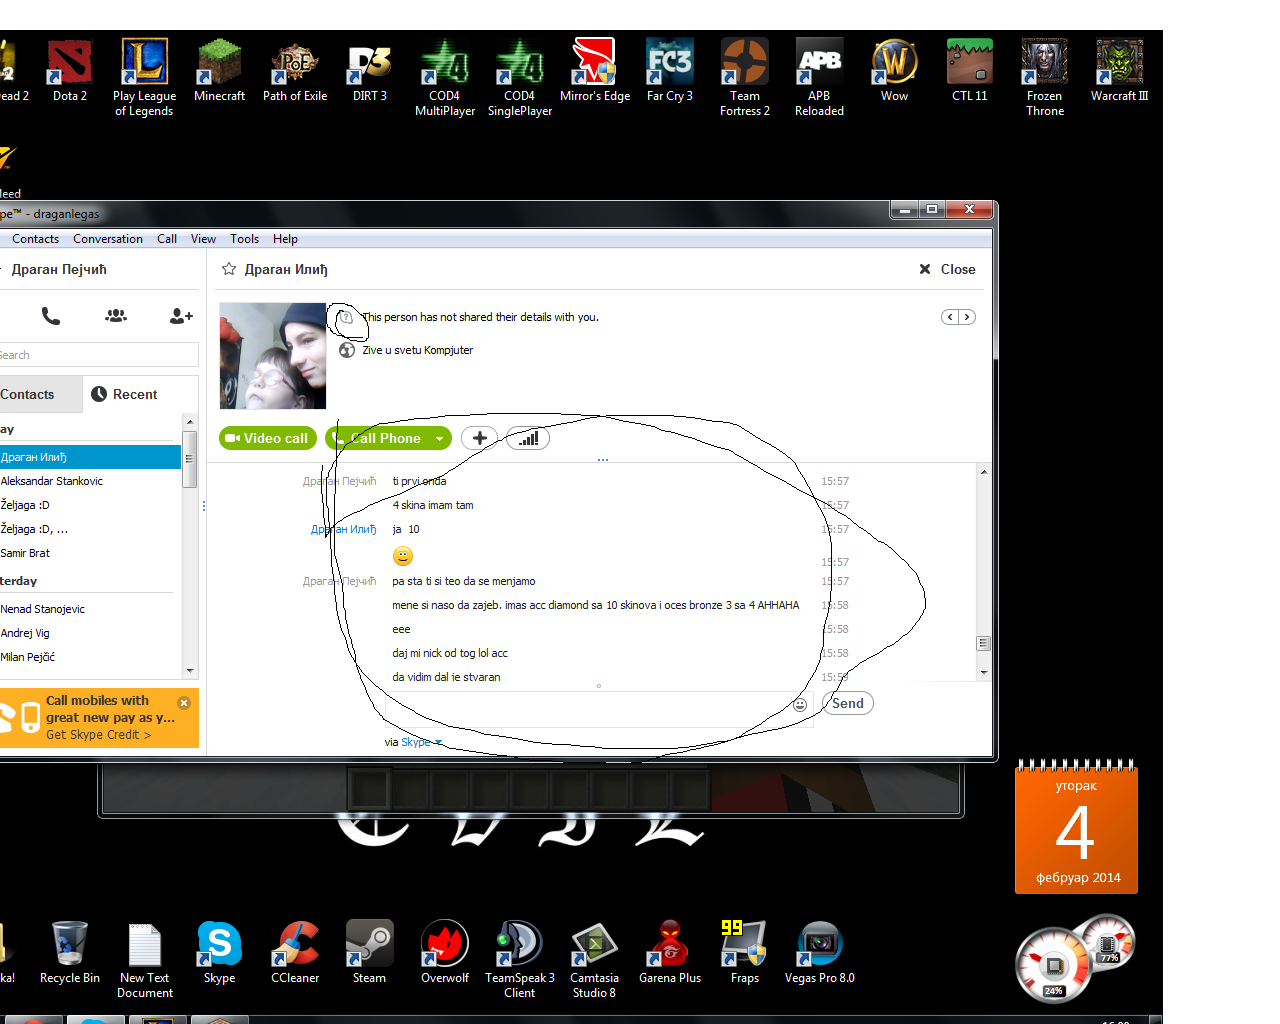The image size is (1280, 1024).
Task: Open CCleaner from the desktop
Action: coord(295,952)
